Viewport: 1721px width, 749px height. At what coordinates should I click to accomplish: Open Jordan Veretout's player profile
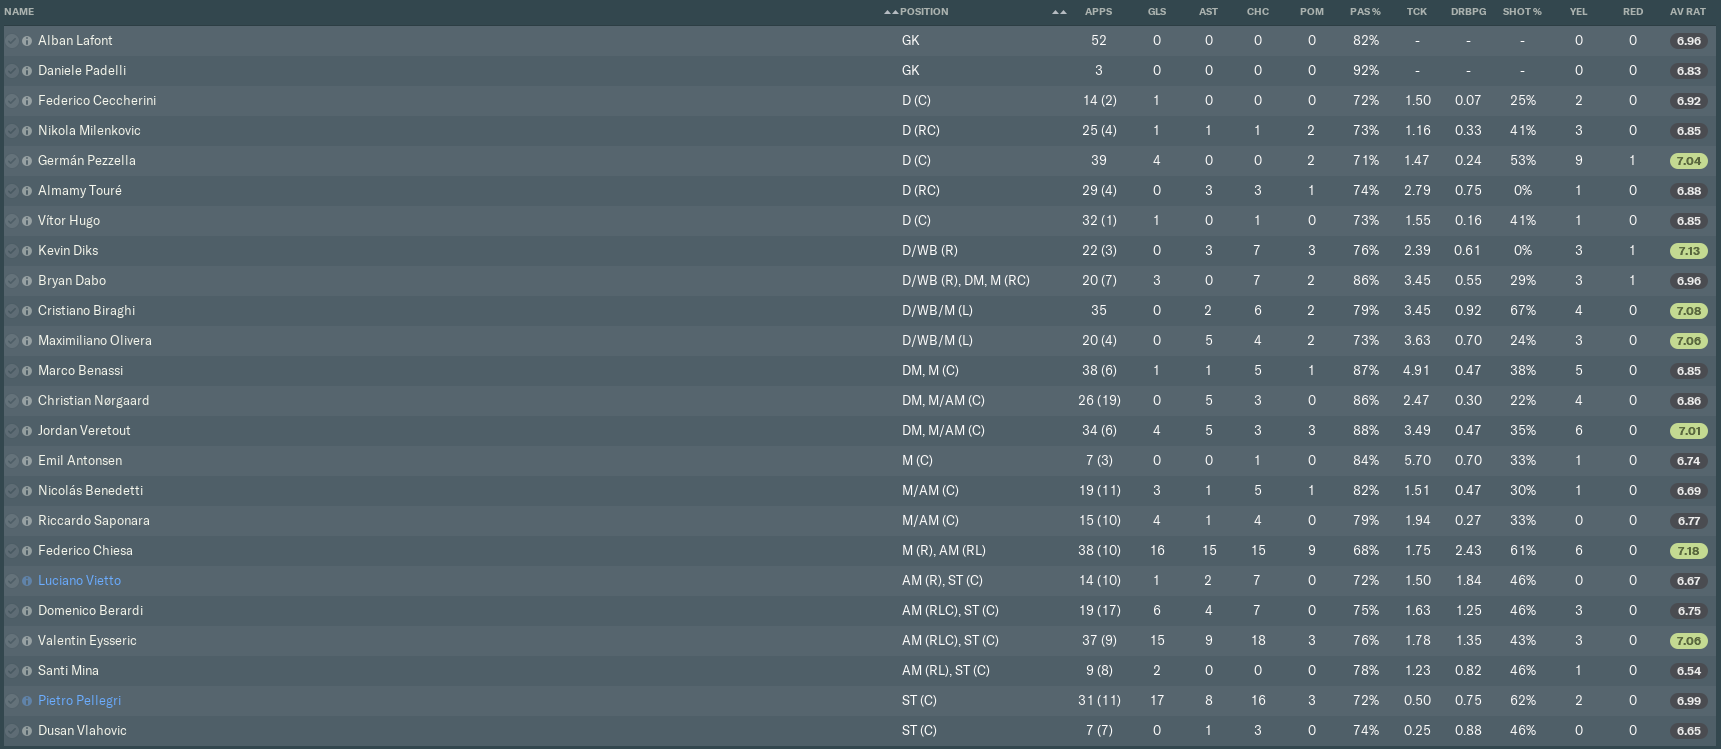click(84, 431)
